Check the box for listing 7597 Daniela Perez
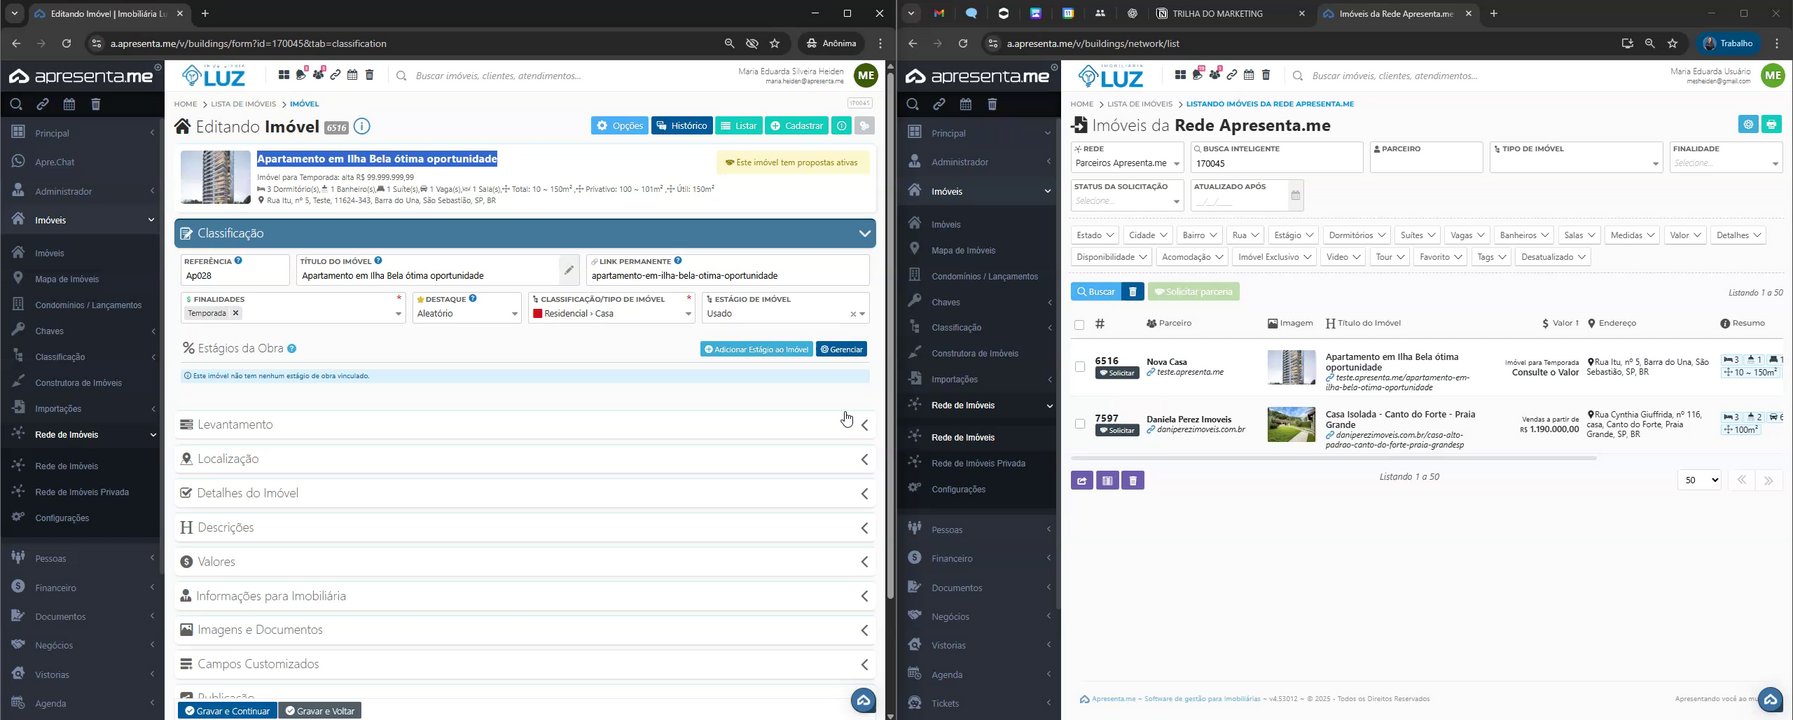 (x=1079, y=424)
